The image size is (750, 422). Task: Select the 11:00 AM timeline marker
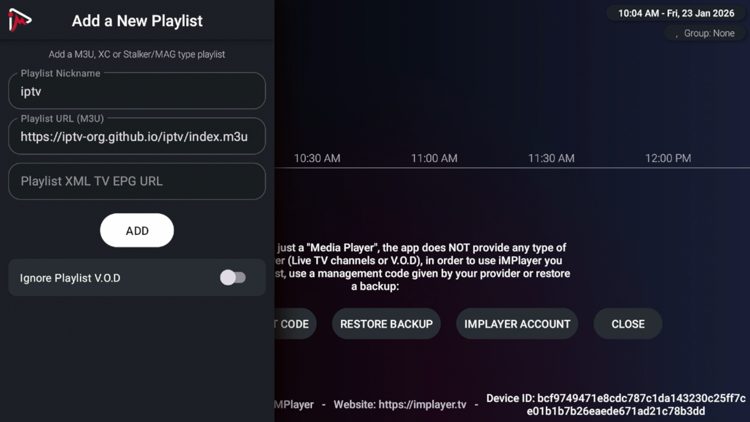pos(434,158)
